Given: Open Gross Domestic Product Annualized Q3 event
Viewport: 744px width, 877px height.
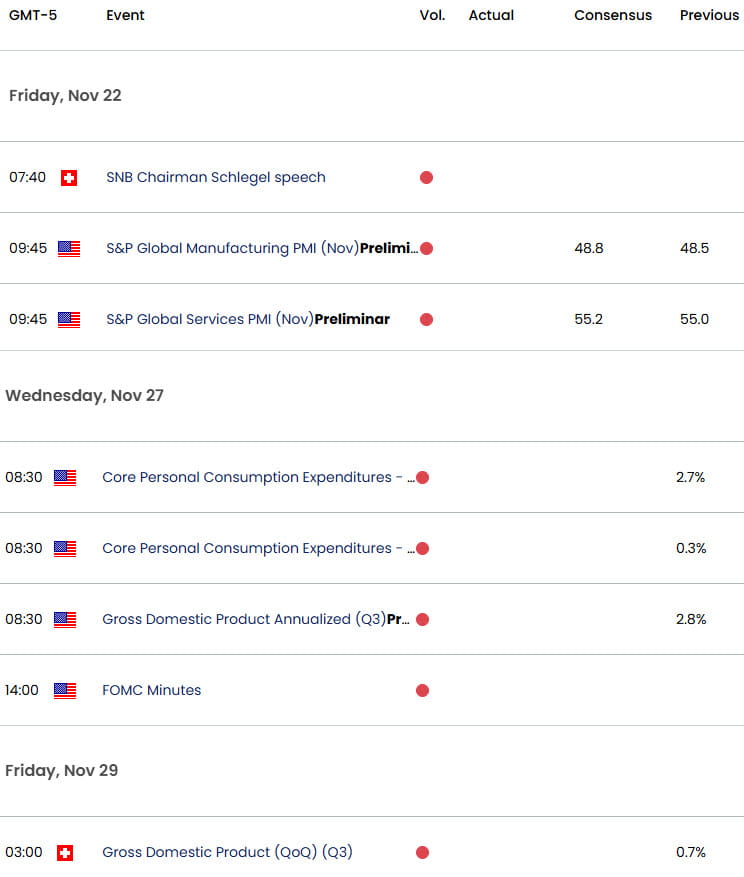Looking at the screenshot, I should [x=256, y=619].
